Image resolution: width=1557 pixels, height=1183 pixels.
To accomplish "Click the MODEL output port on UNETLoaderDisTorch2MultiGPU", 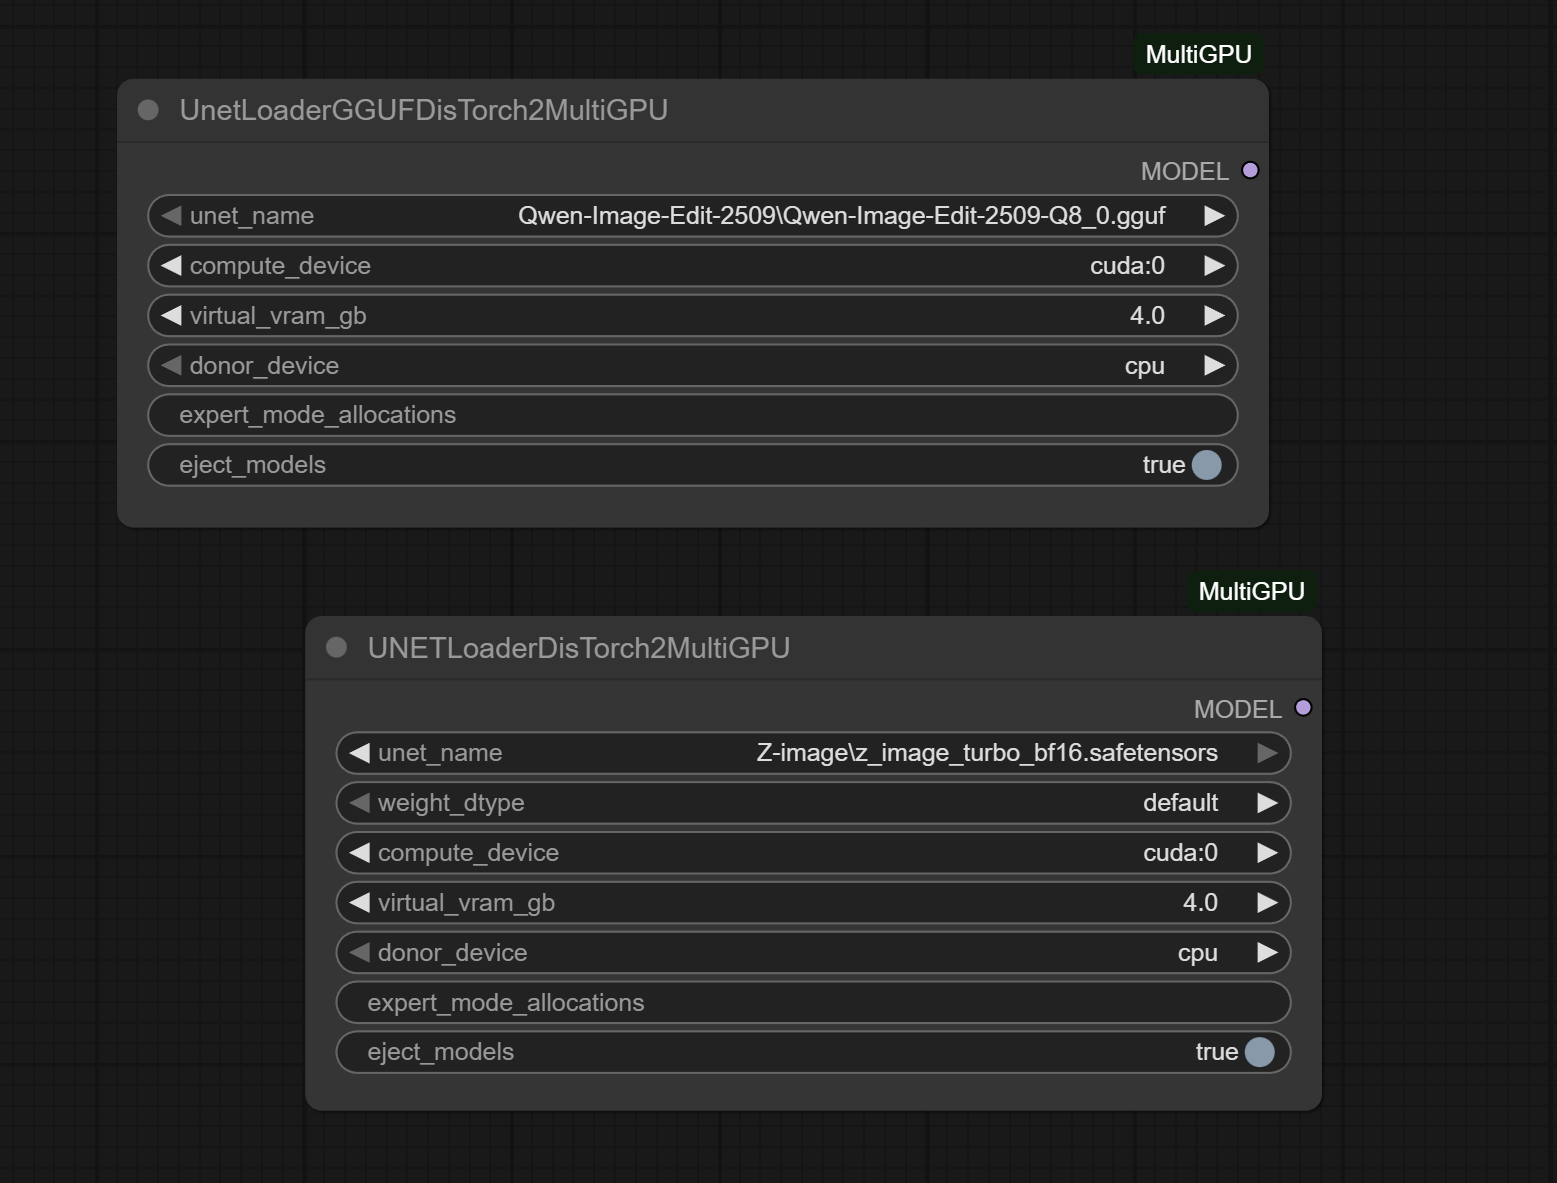I will 1303,708.
